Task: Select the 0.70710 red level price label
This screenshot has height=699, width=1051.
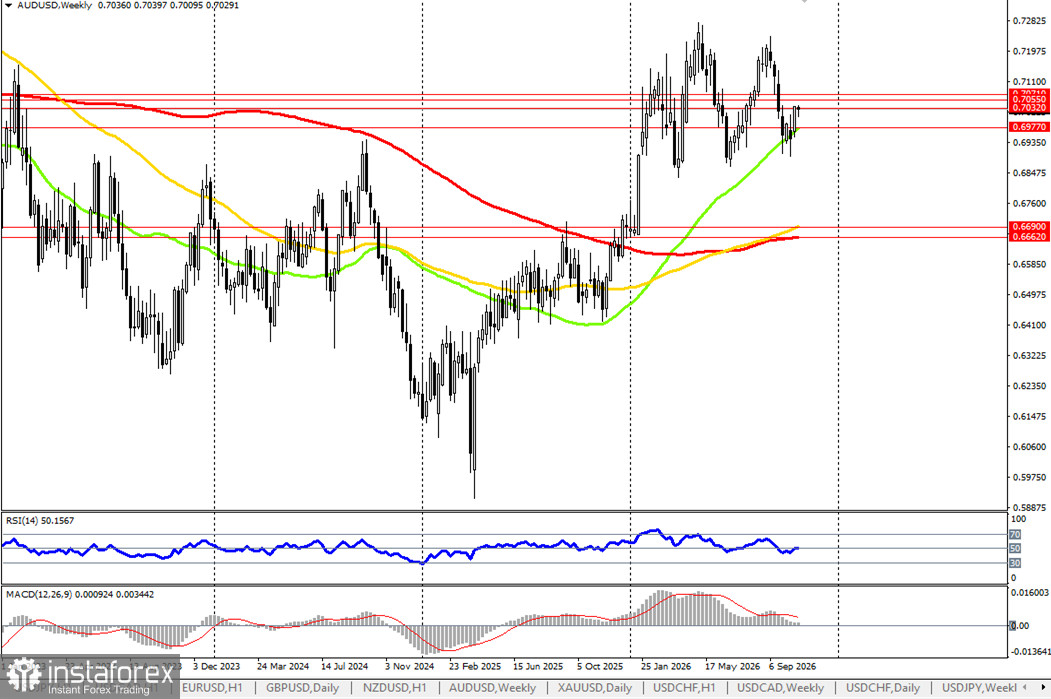Action: [1029, 93]
